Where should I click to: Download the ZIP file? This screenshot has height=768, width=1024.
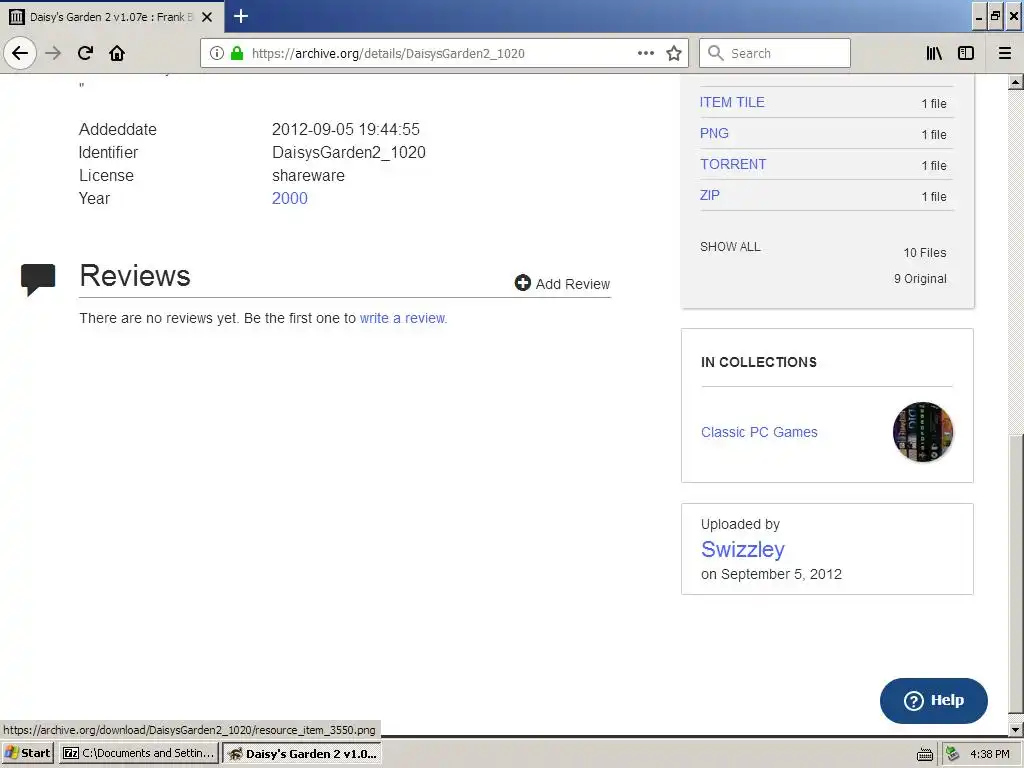tap(709, 195)
